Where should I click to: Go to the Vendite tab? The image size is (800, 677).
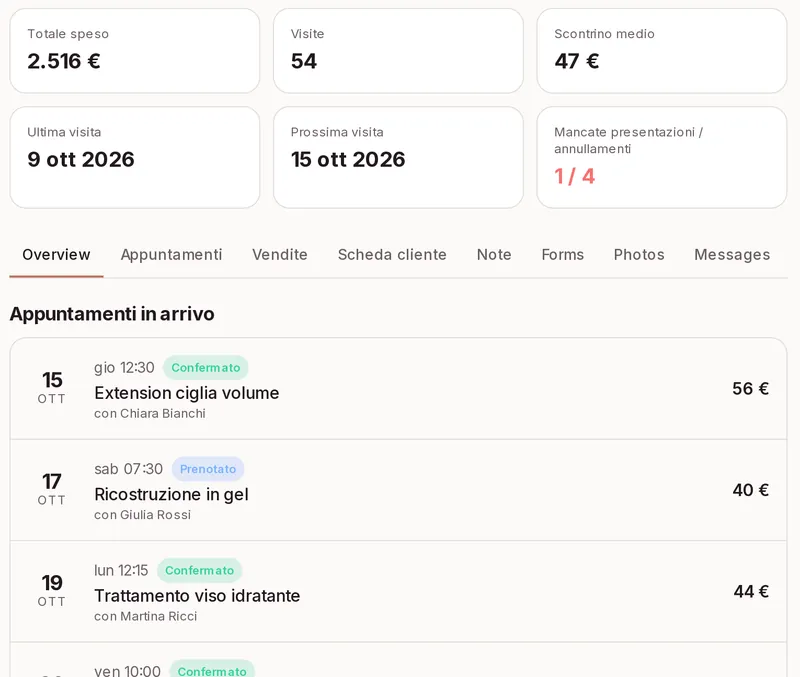(280, 255)
